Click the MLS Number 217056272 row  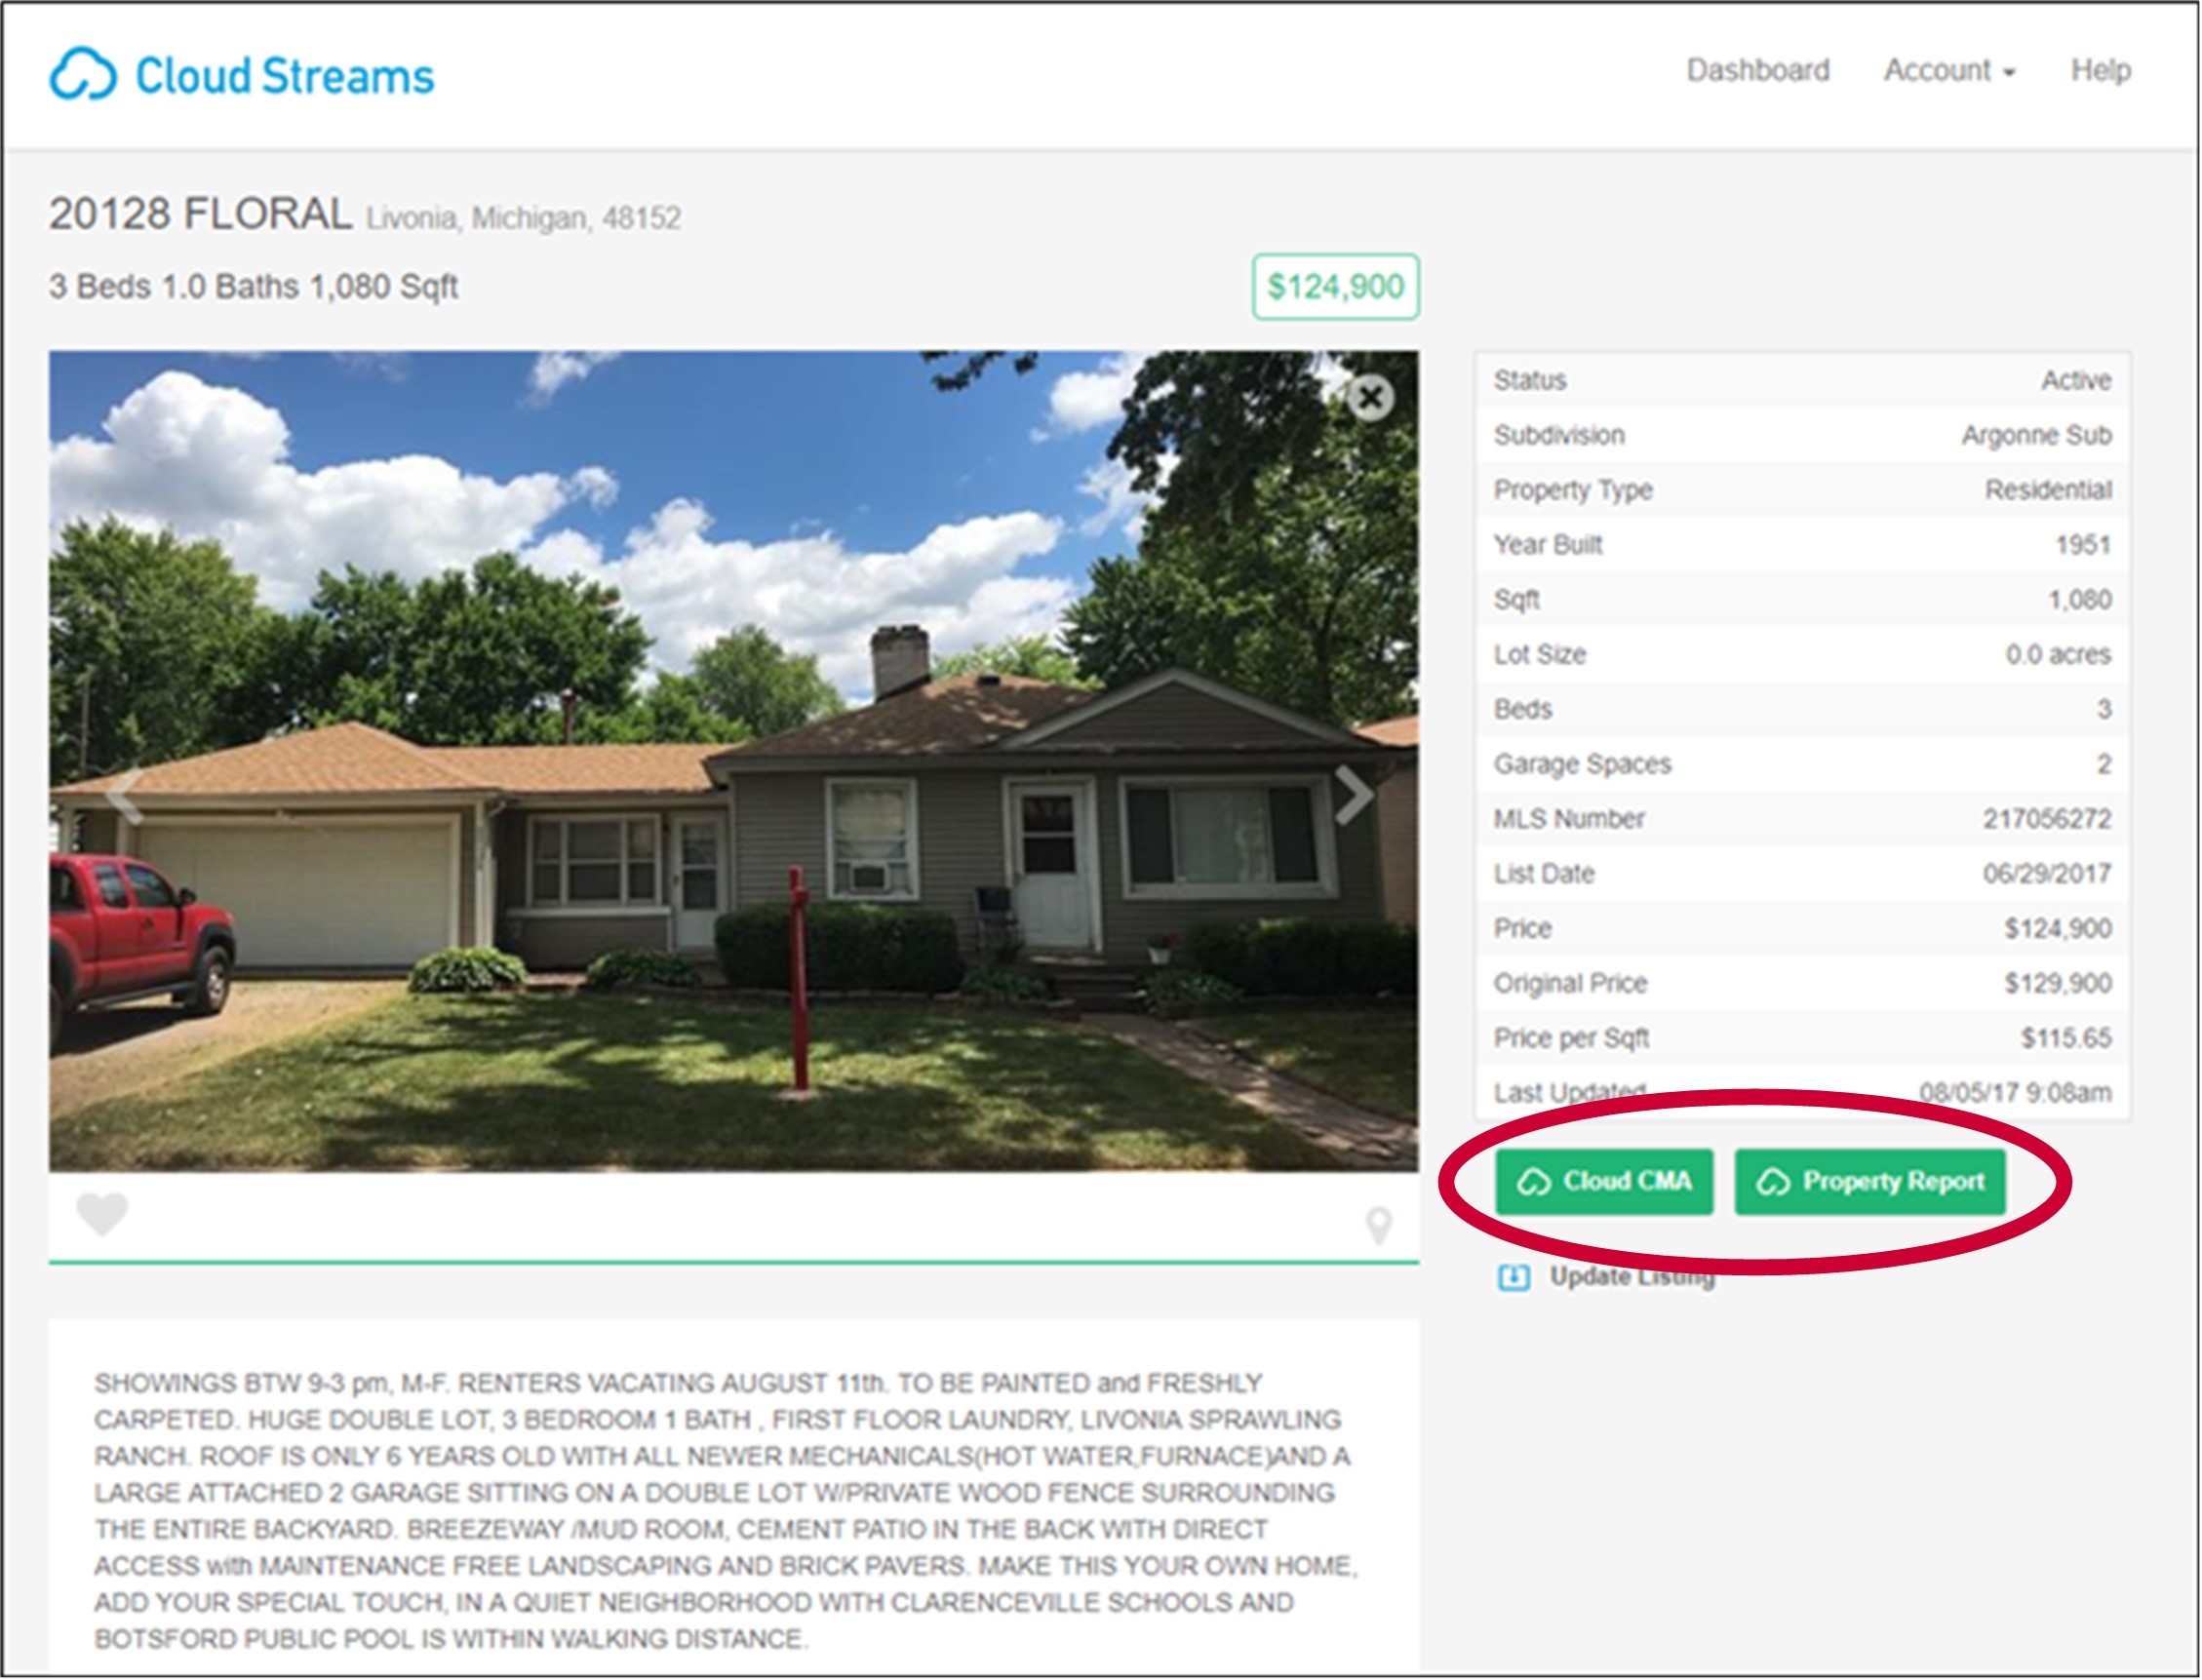click(x=1802, y=819)
